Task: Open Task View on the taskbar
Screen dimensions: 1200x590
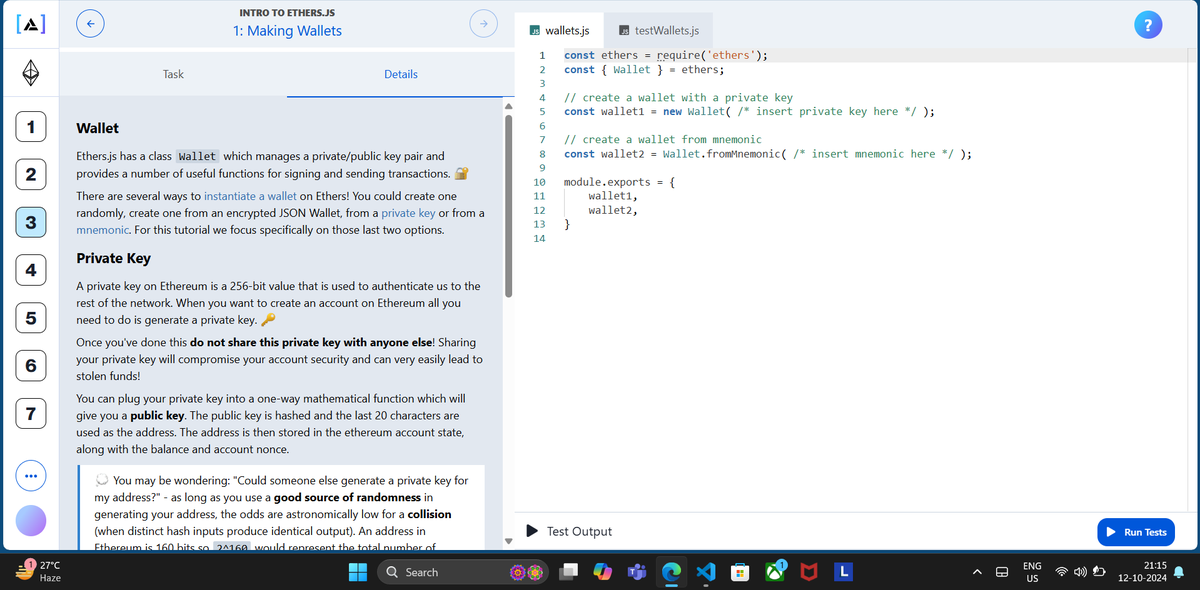Action: click(x=569, y=572)
